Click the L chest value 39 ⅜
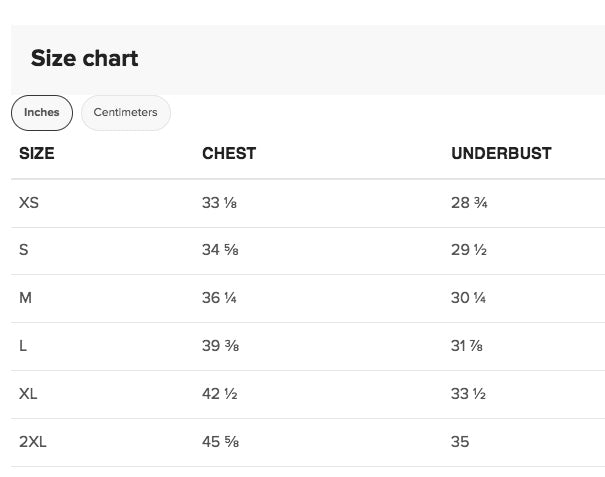The width and height of the screenshot is (605, 477). click(220, 346)
